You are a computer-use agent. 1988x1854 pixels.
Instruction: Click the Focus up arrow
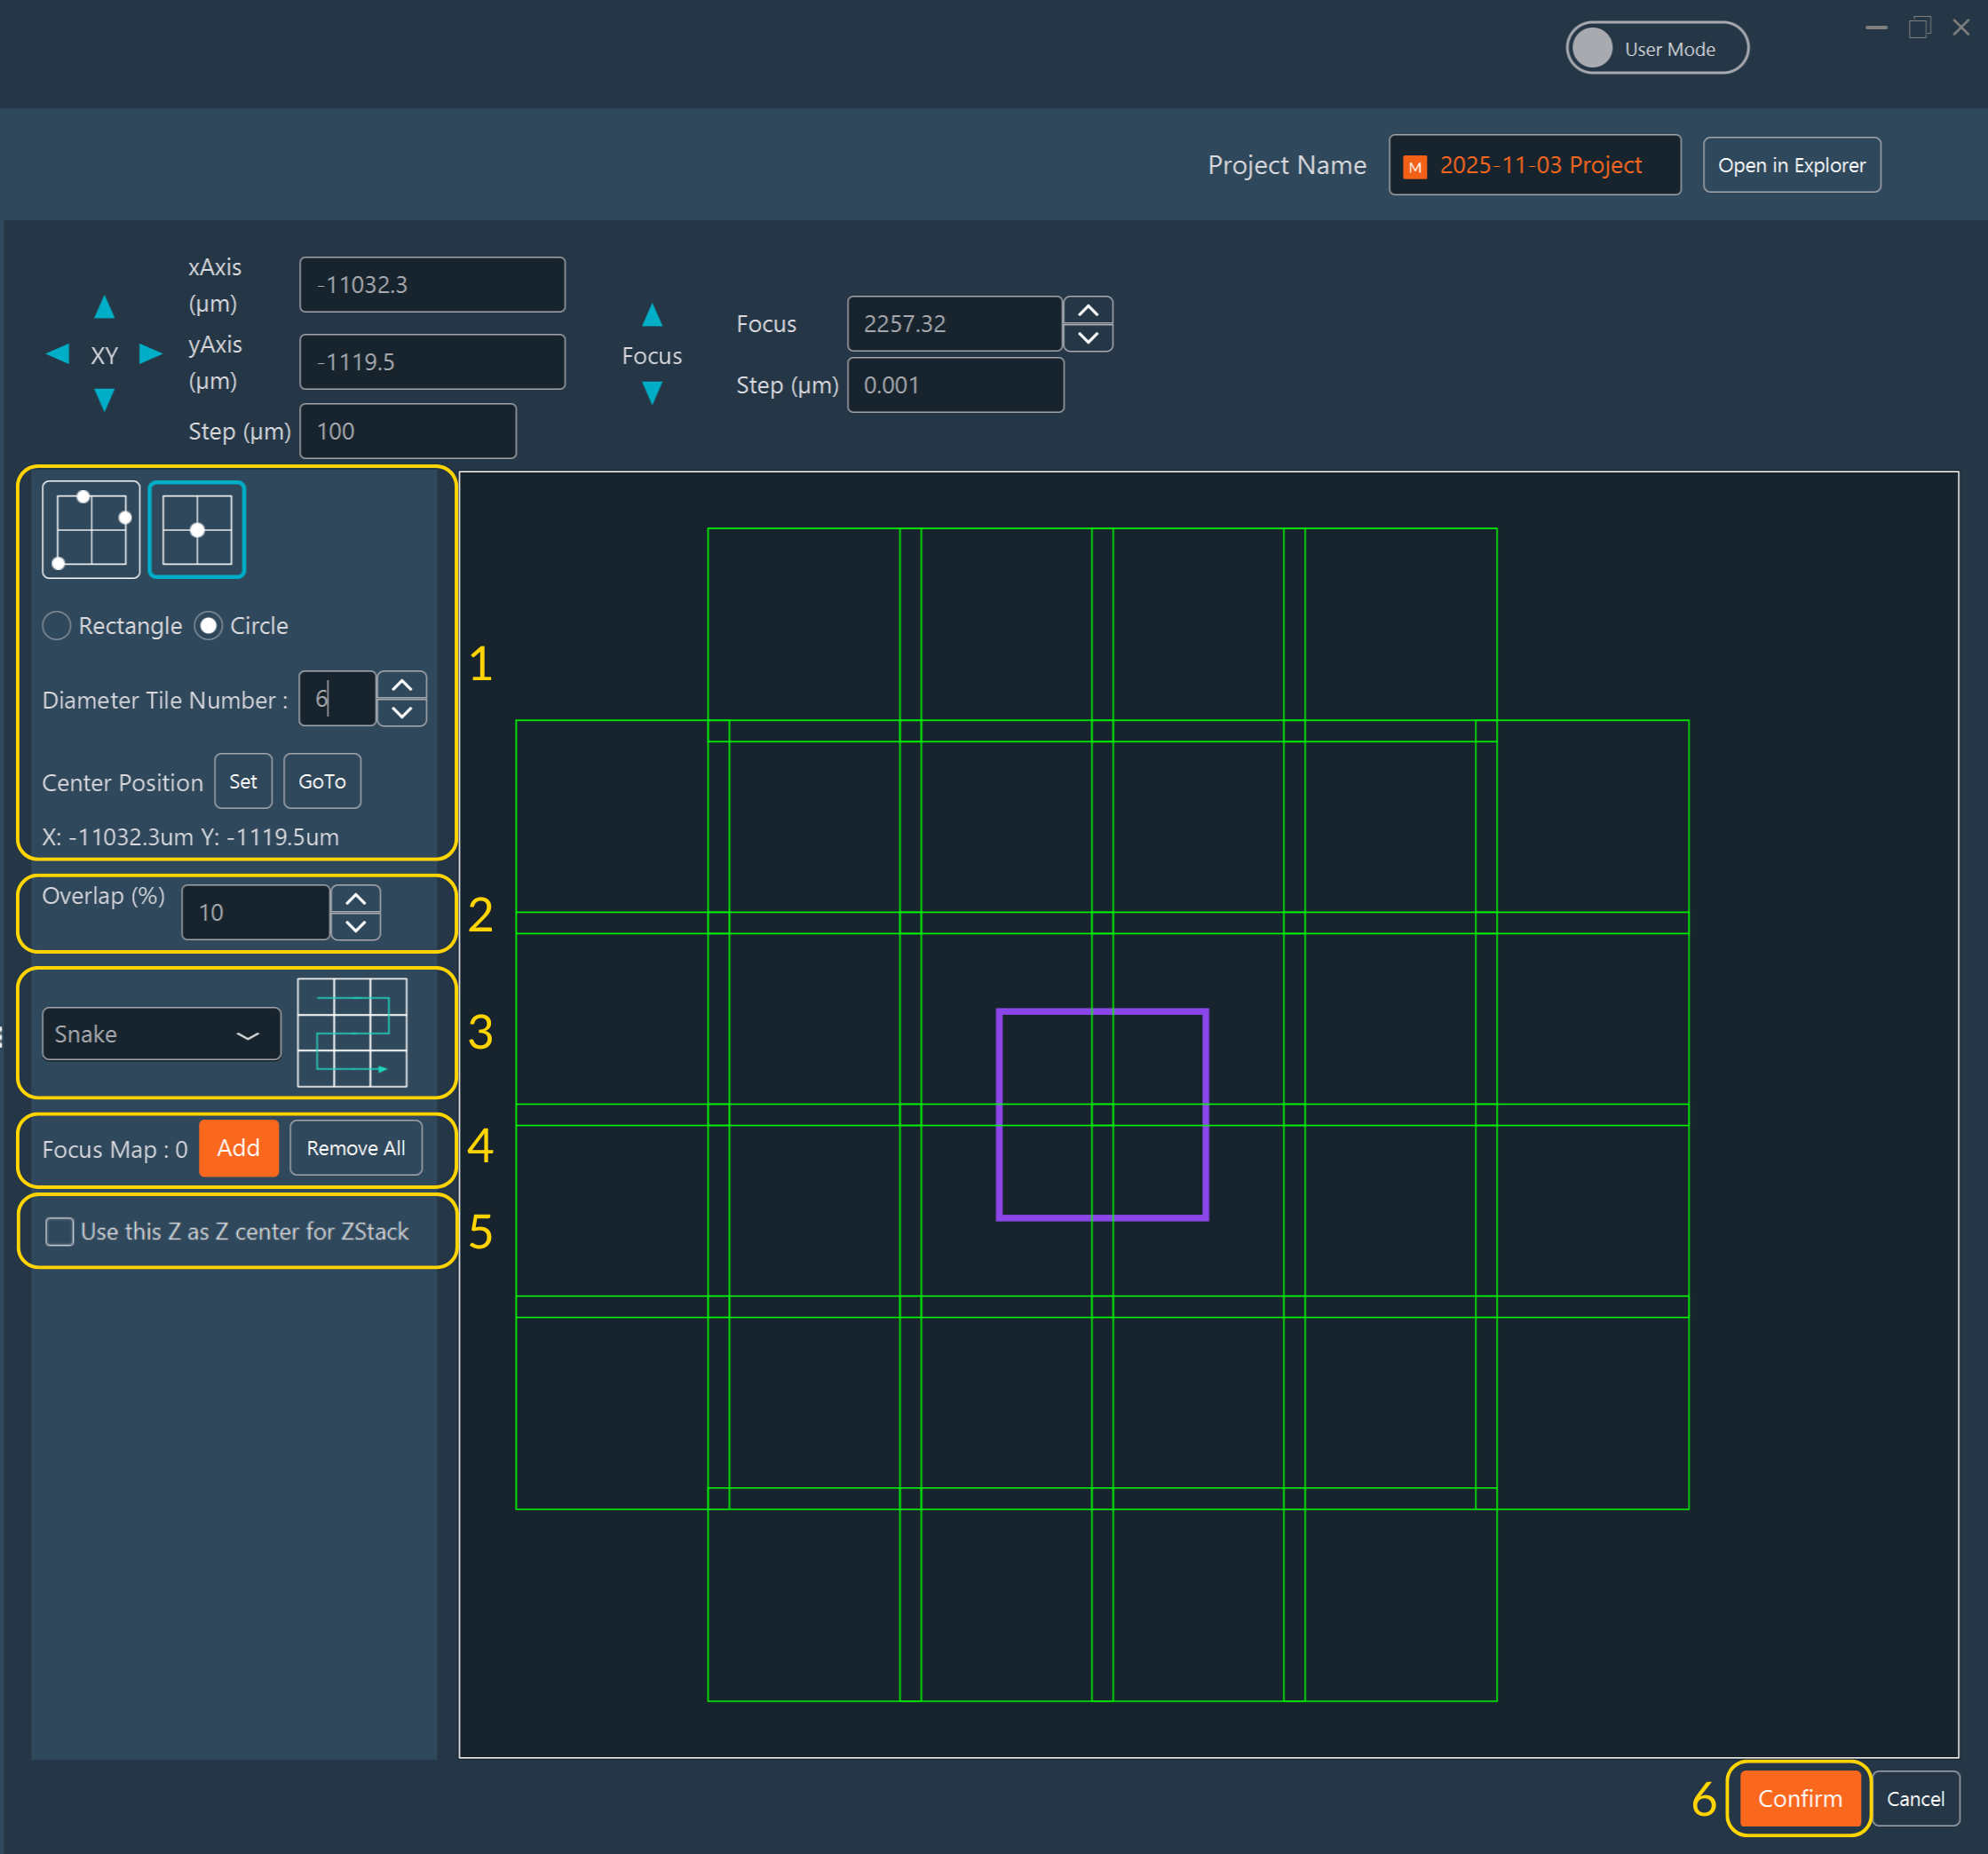[652, 315]
